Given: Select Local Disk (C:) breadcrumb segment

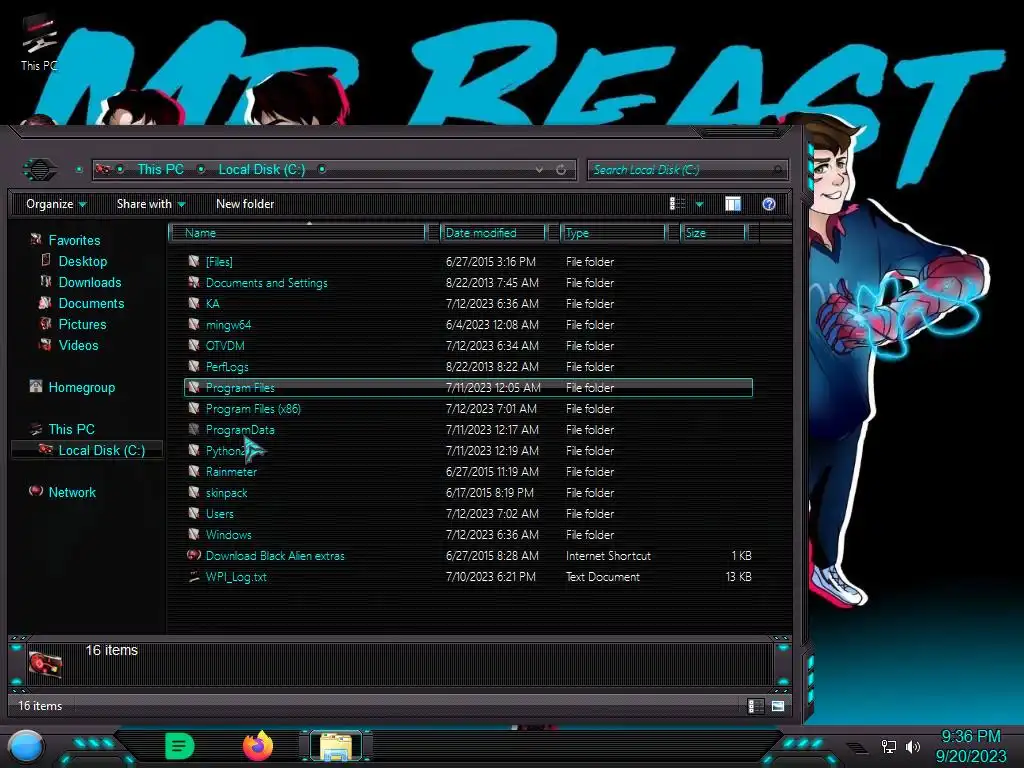Looking at the screenshot, I should (x=262, y=169).
